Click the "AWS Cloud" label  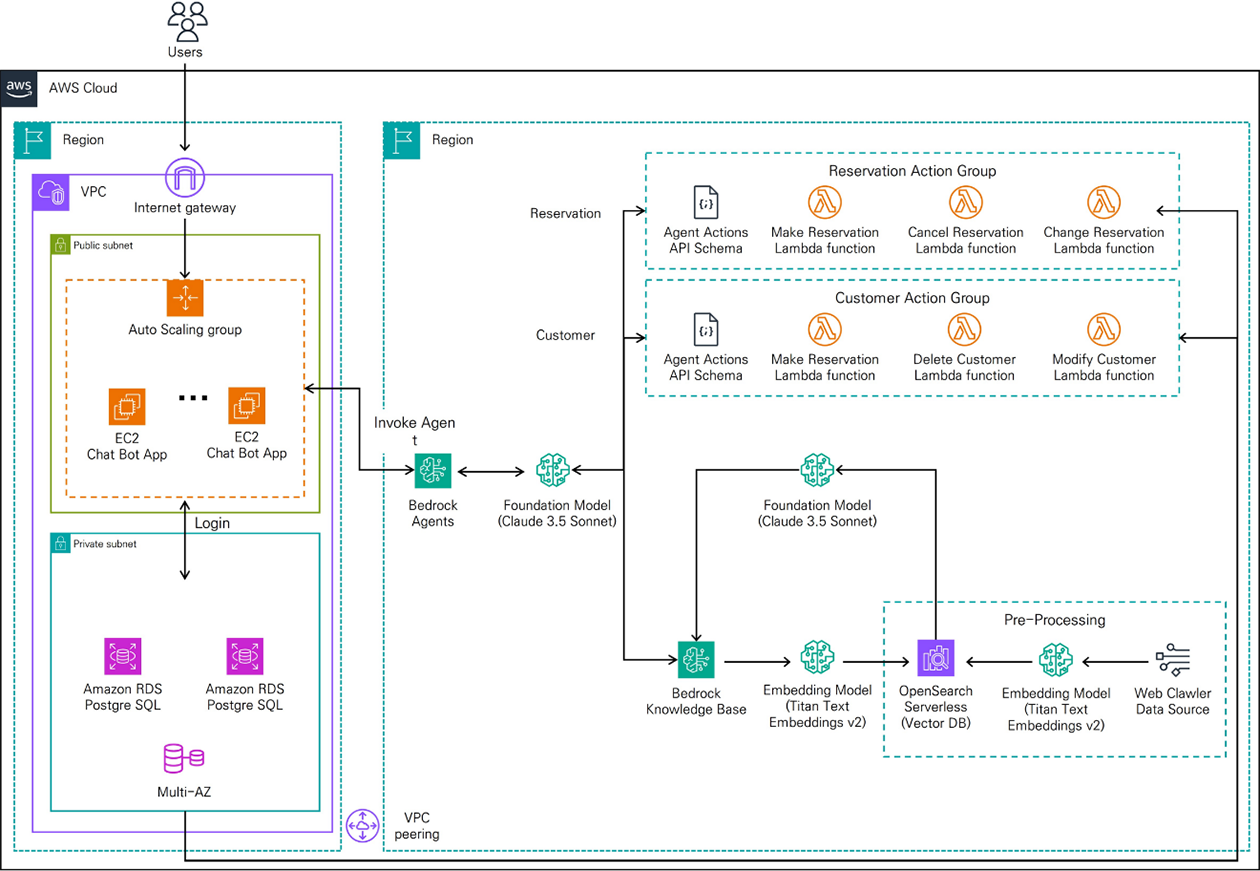click(83, 88)
